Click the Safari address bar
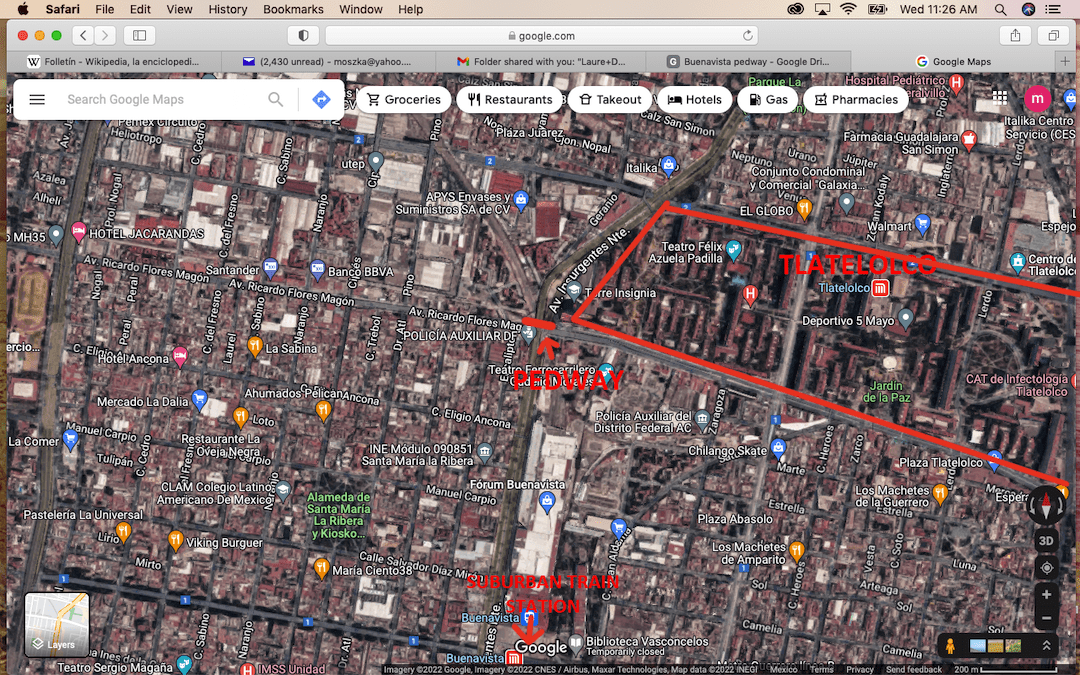The width and height of the screenshot is (1080, 675). 541,35
